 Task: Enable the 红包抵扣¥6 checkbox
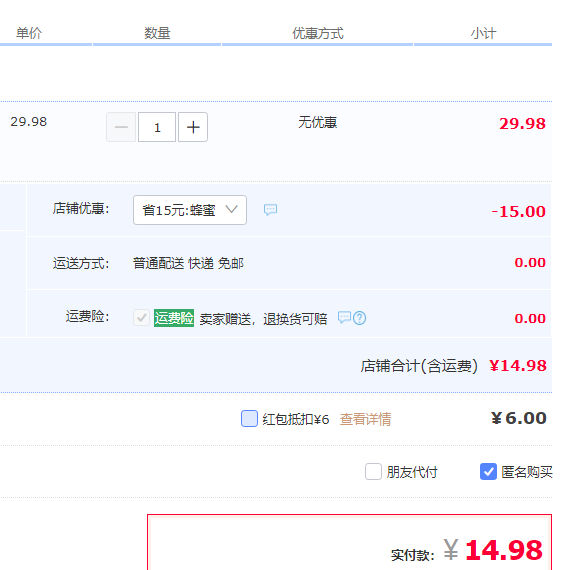249,419
